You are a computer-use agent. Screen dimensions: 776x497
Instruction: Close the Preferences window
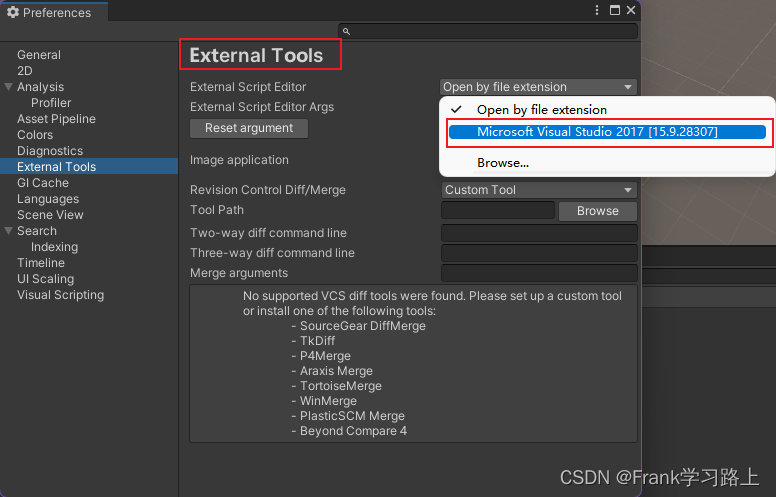tap(631, 10)
